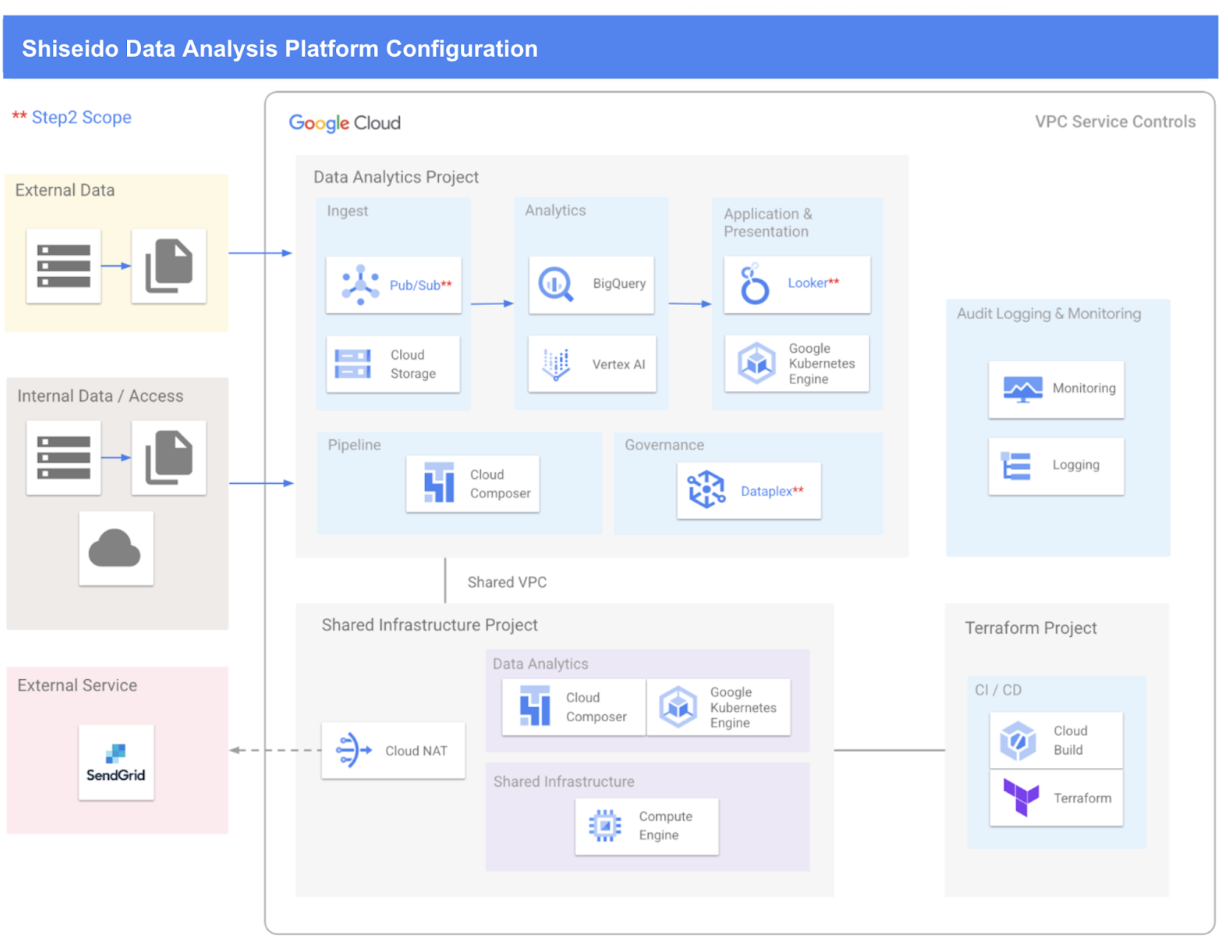Viewport: 1228px width, 950px height.
Task: Click the SendGrid logo
Action: [x=116, y=763]
